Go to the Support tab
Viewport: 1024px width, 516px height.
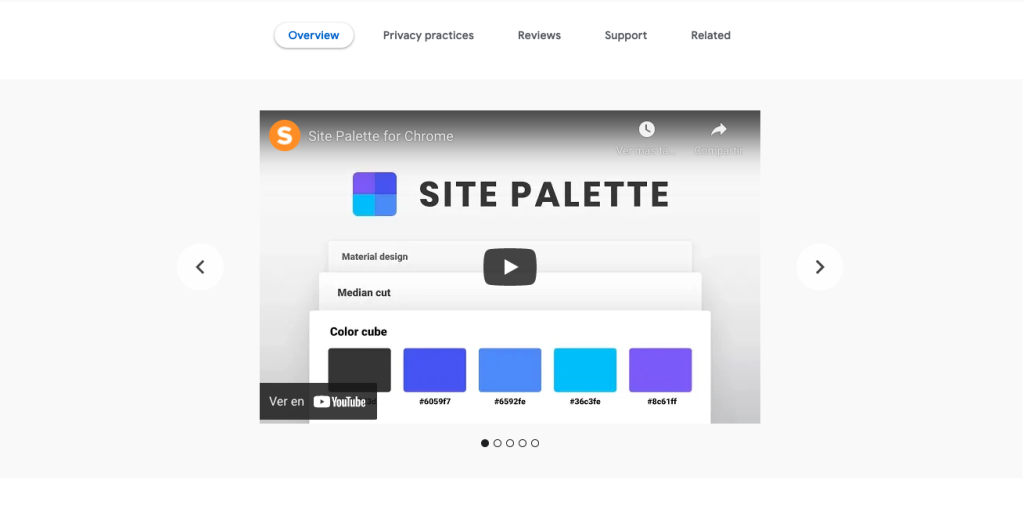(626, 35)
